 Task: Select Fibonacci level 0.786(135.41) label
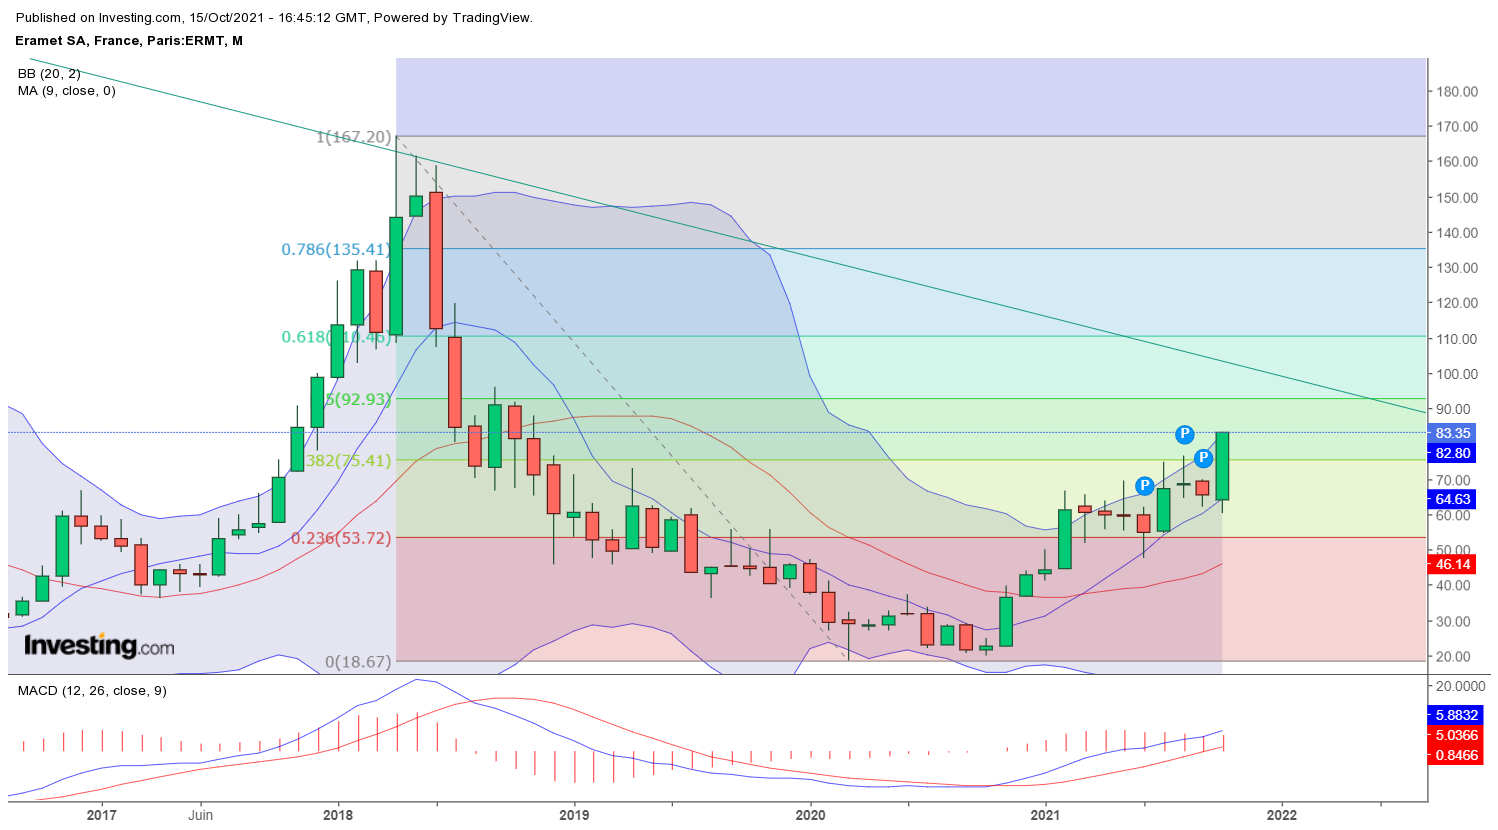tap(335, 249)
